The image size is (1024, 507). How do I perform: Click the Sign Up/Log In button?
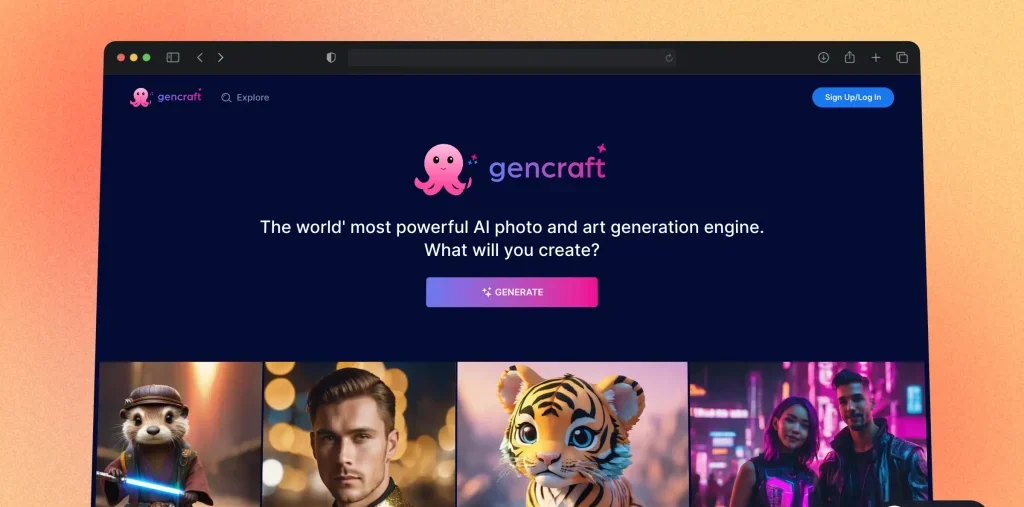tap(853, 97)
